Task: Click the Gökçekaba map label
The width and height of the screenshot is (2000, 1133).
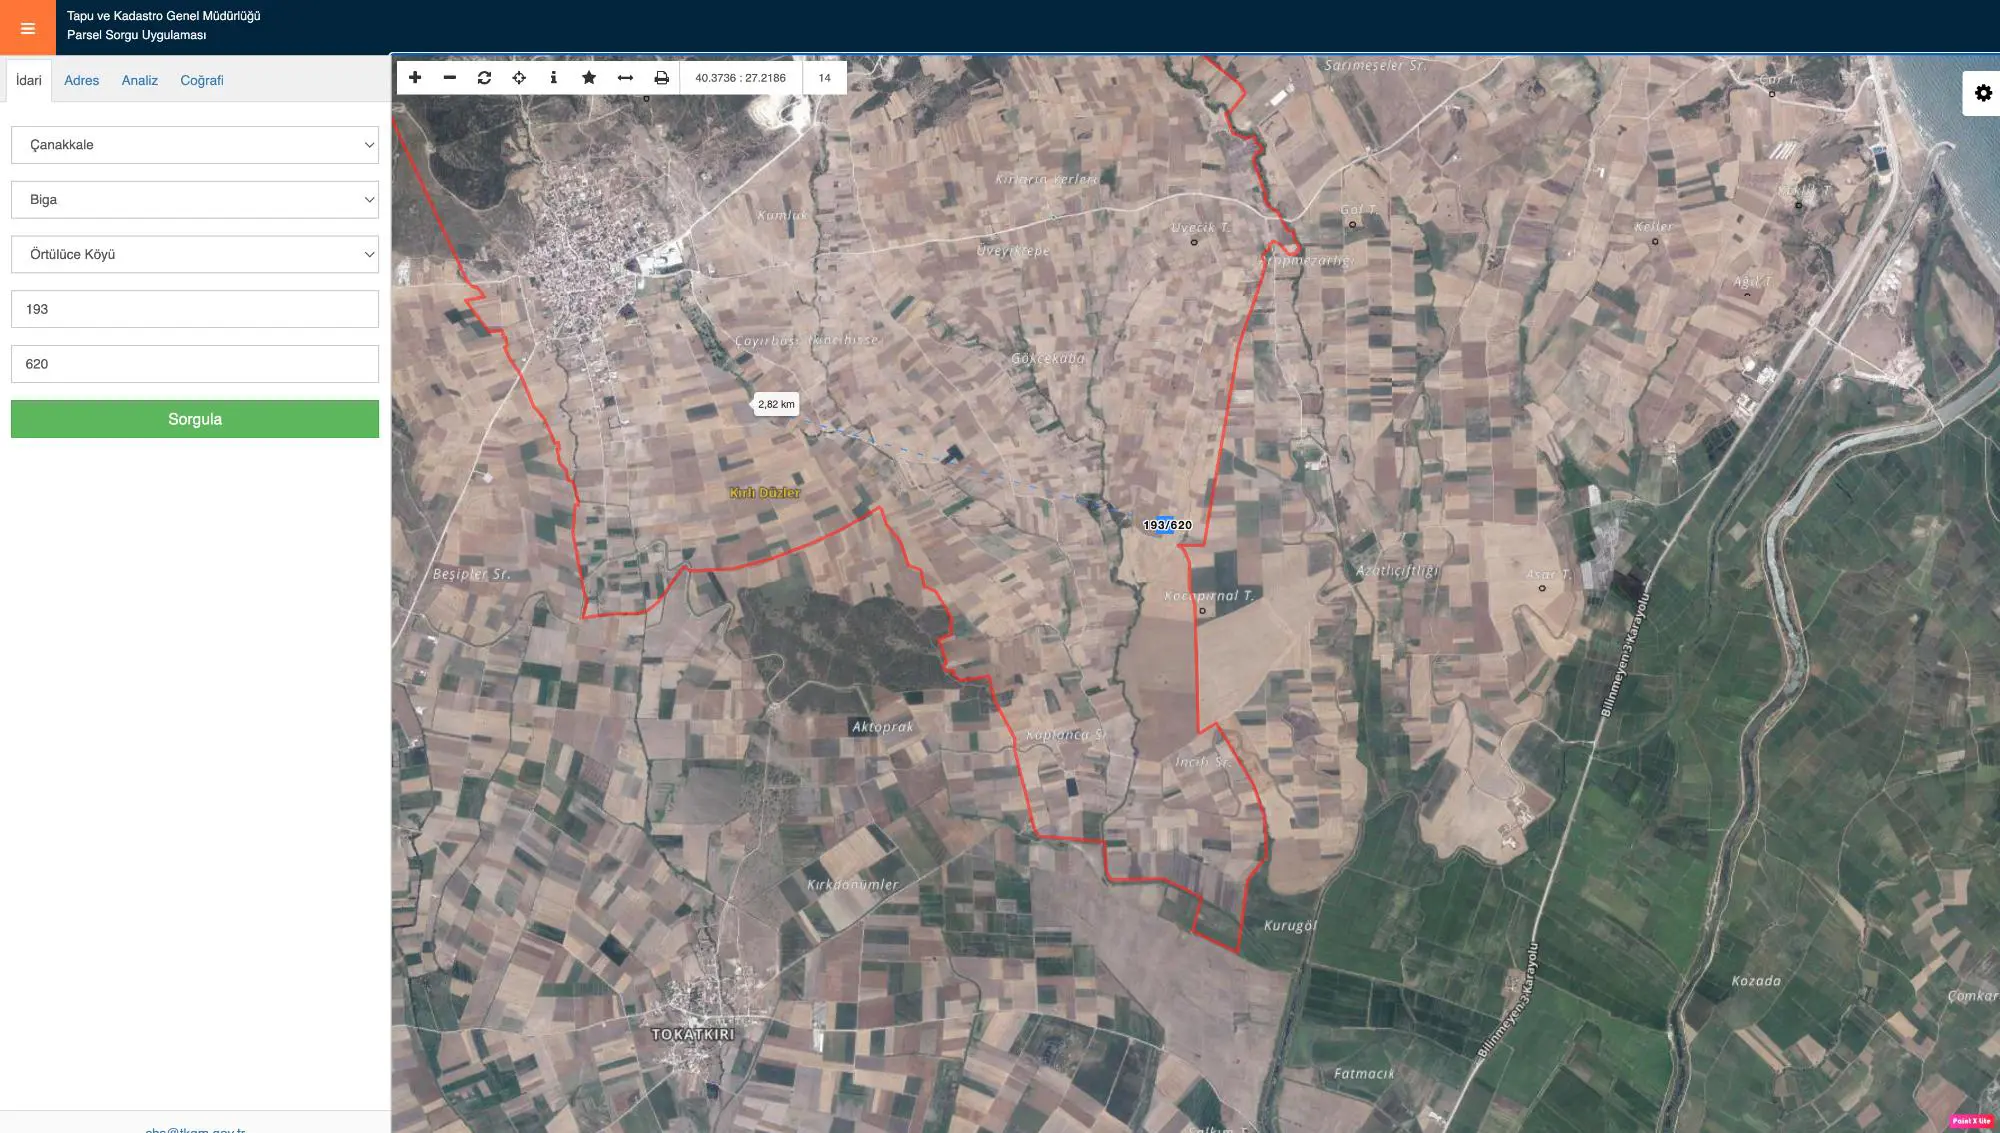Action: pos(1048,358)
